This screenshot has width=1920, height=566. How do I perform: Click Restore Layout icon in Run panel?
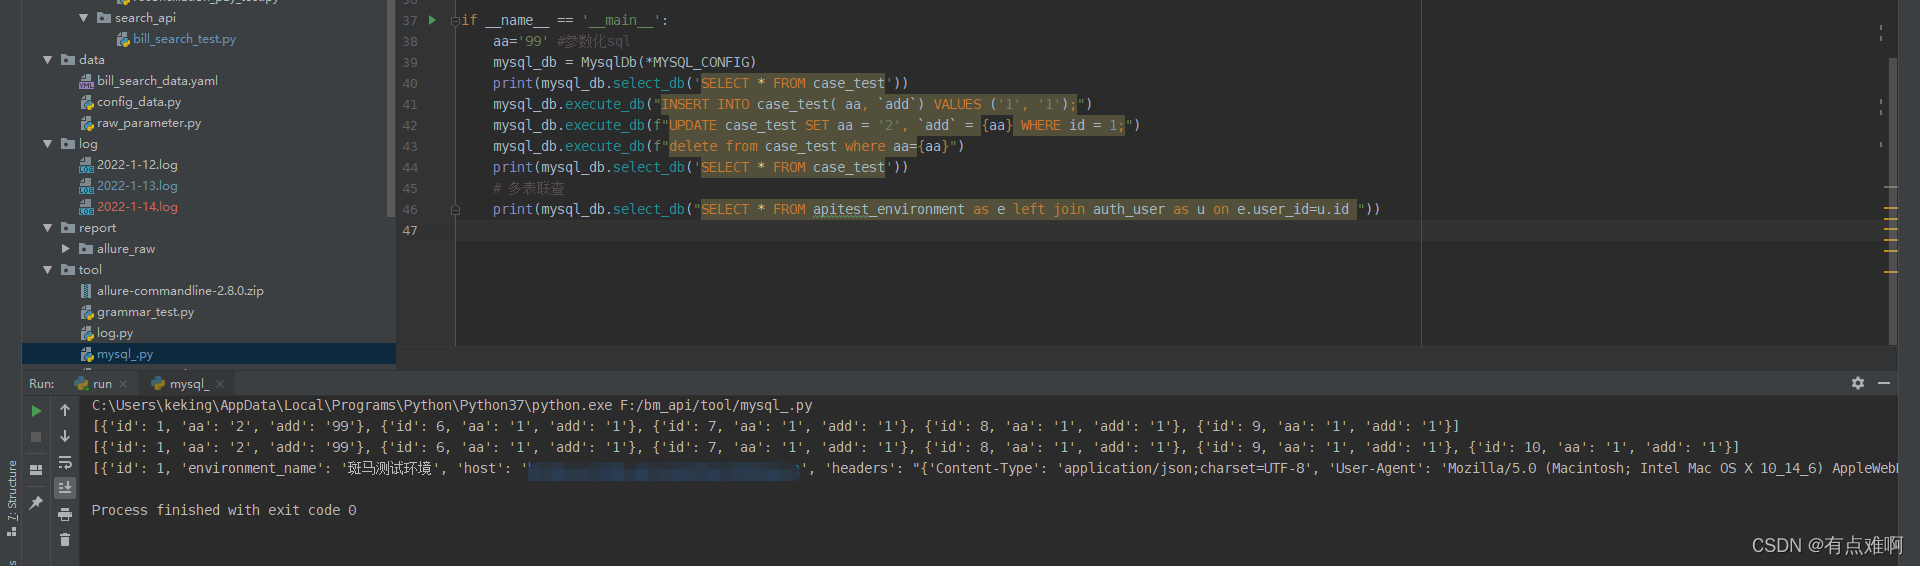click(36, 470)
